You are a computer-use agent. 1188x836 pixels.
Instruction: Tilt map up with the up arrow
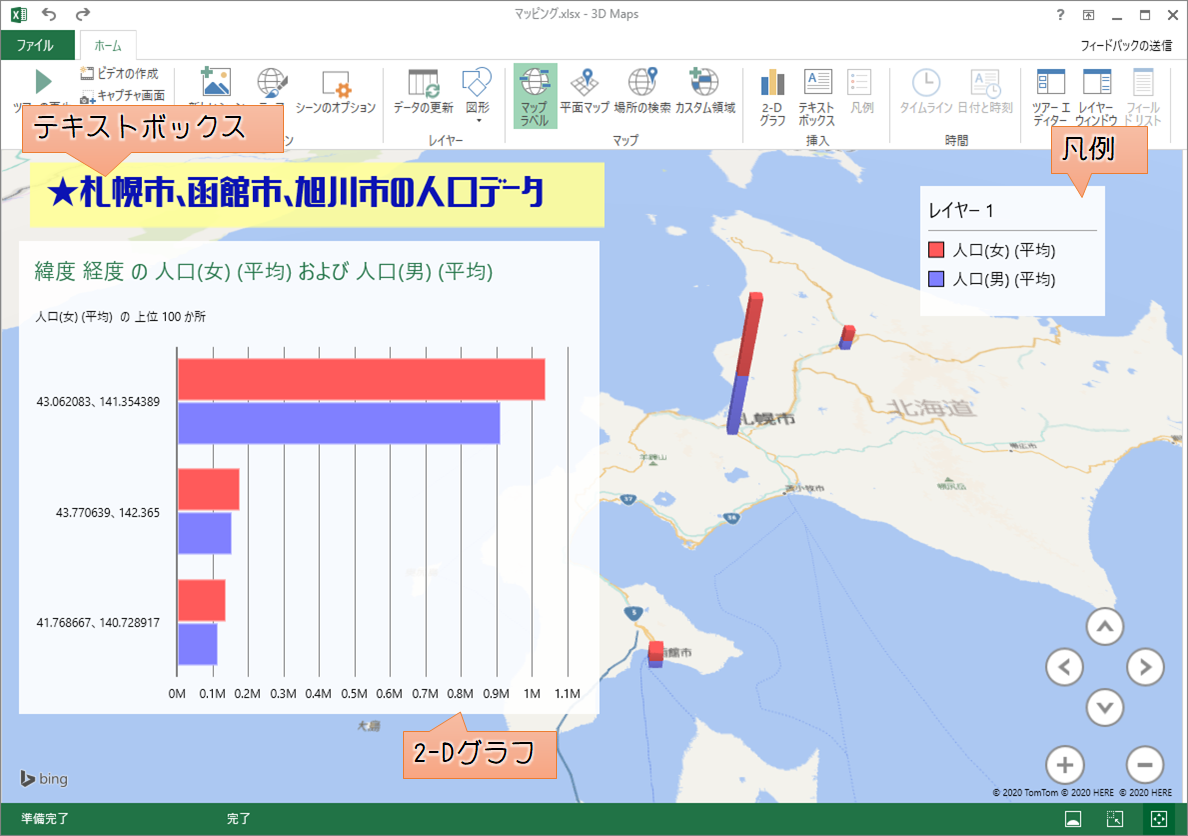coord(1105,627)
